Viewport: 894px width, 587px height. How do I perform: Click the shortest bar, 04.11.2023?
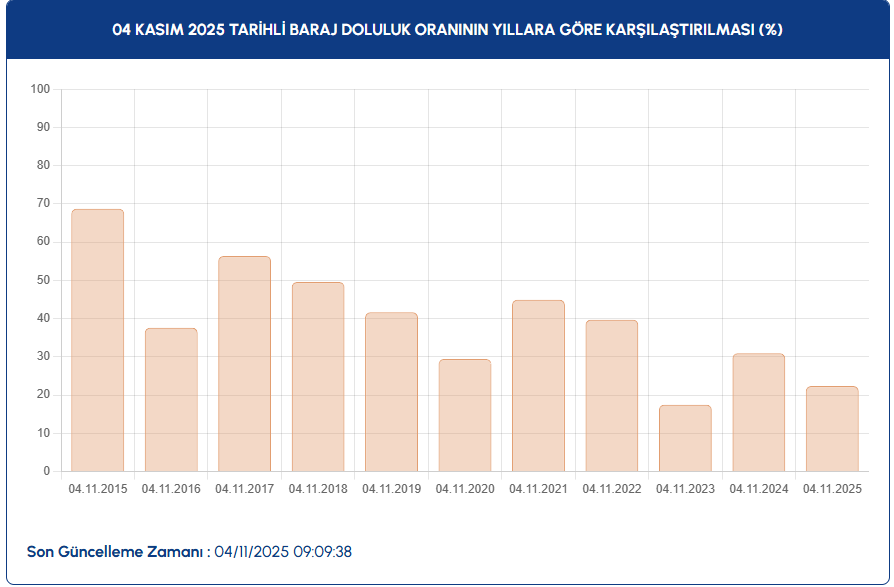(685, 438)
